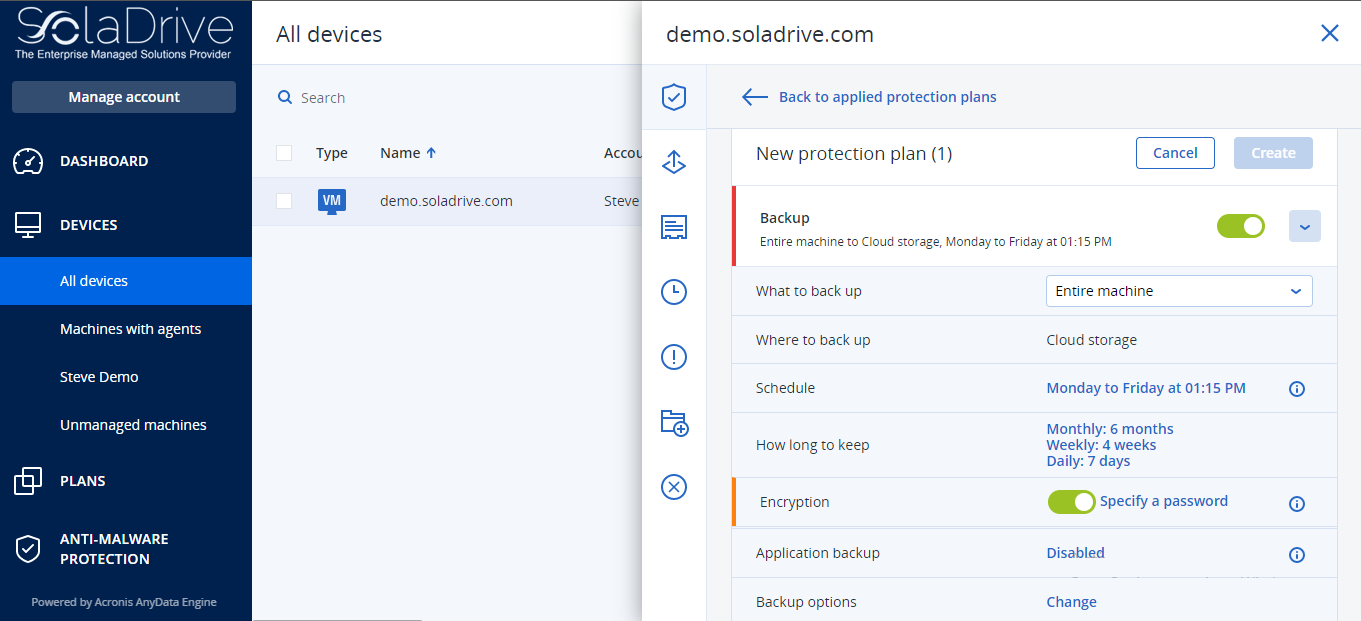
Task: Open the Activities clock icon in side panel
Action: point(674,292)
